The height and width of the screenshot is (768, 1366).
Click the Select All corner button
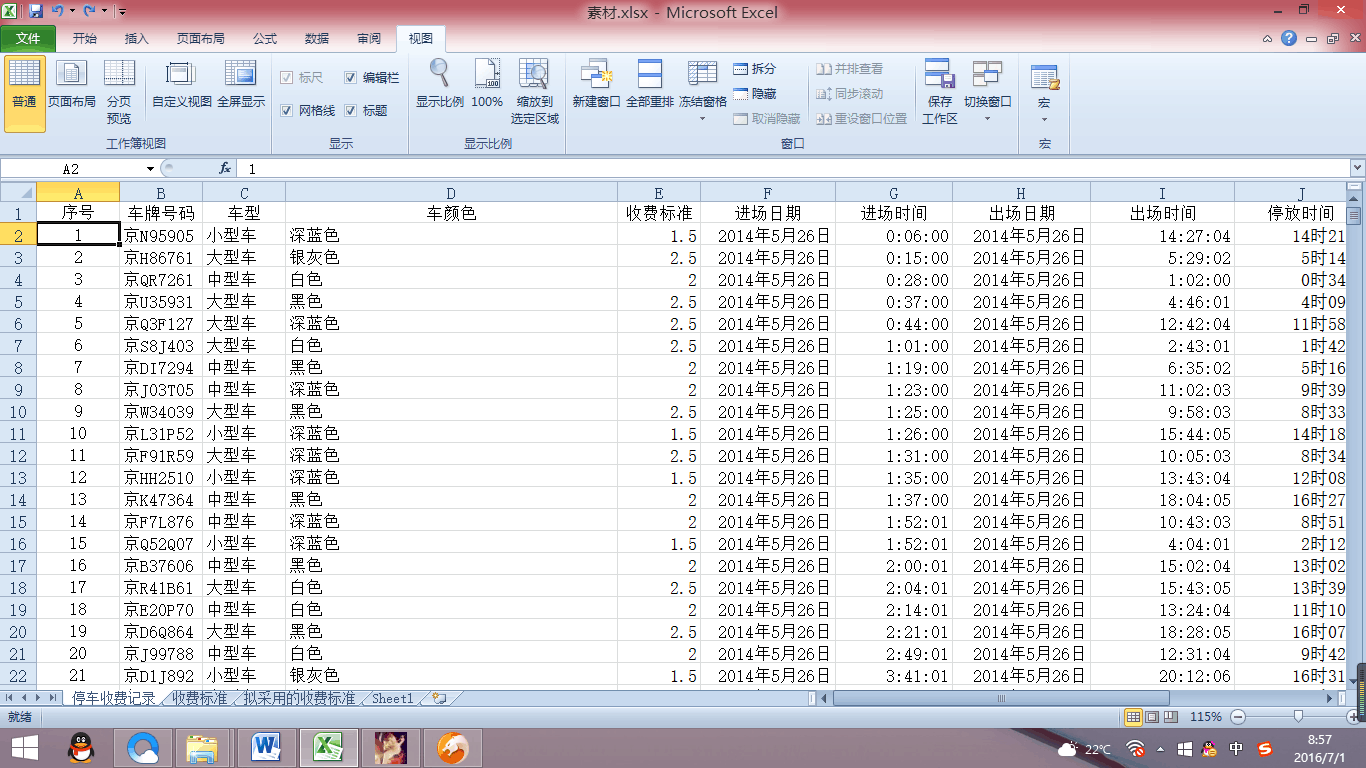tap(18, 192)
